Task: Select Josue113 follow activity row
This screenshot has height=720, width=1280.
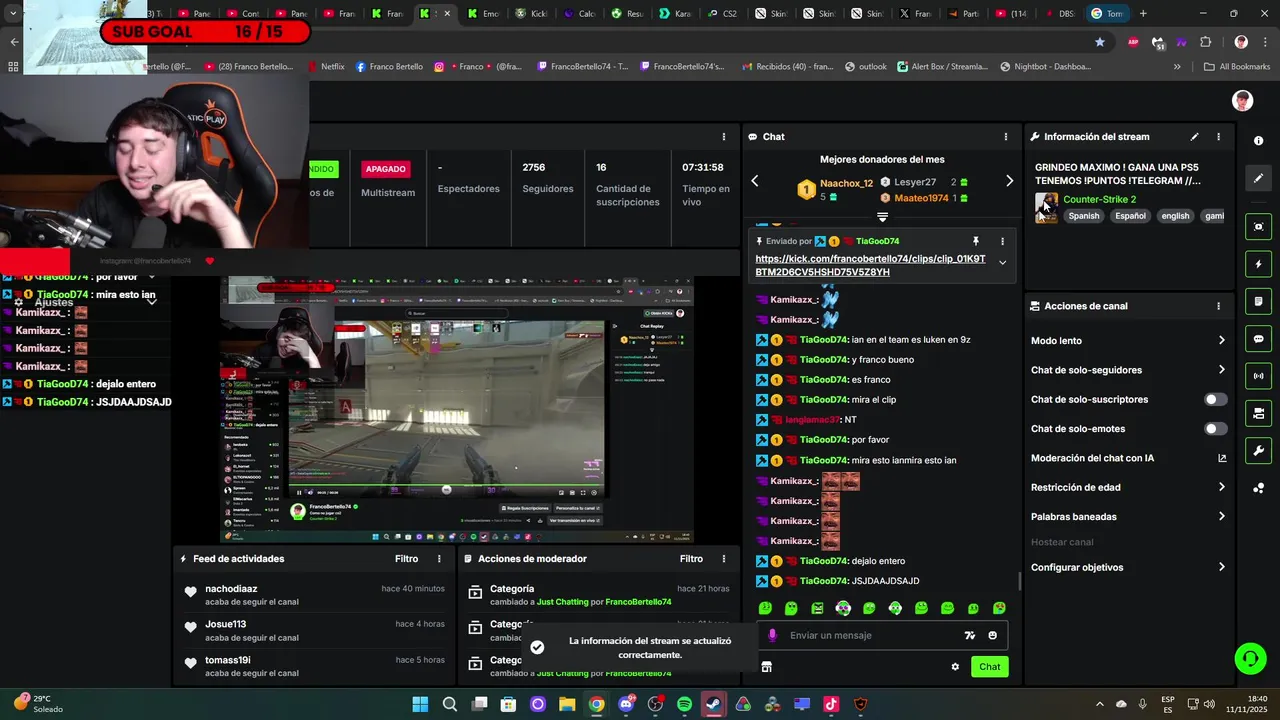Action: click(313, 631)
